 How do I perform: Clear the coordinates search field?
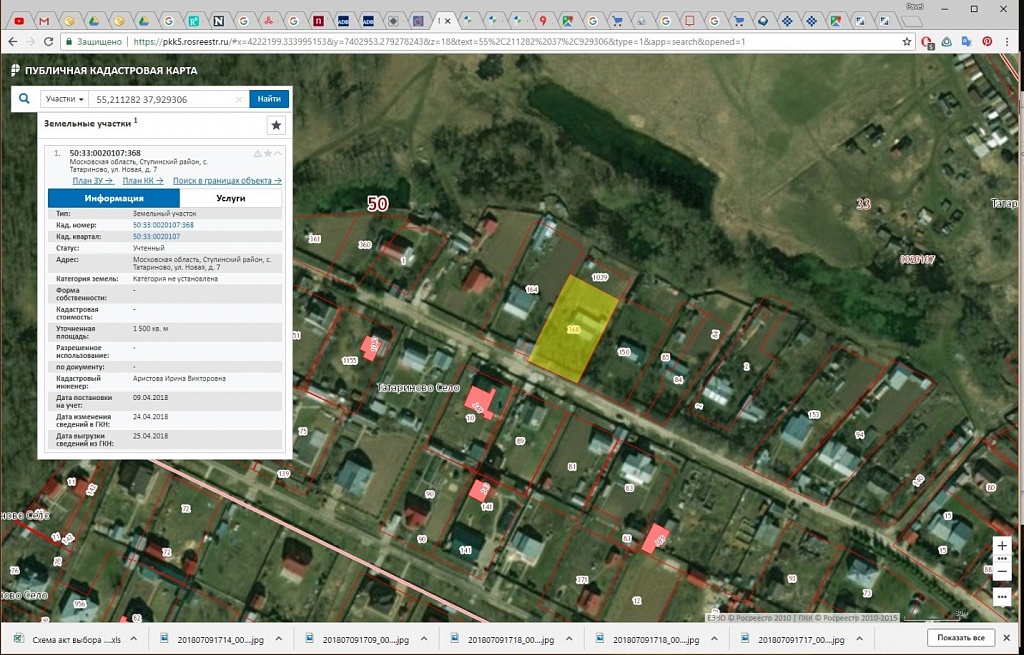click(x=239, y=99)
